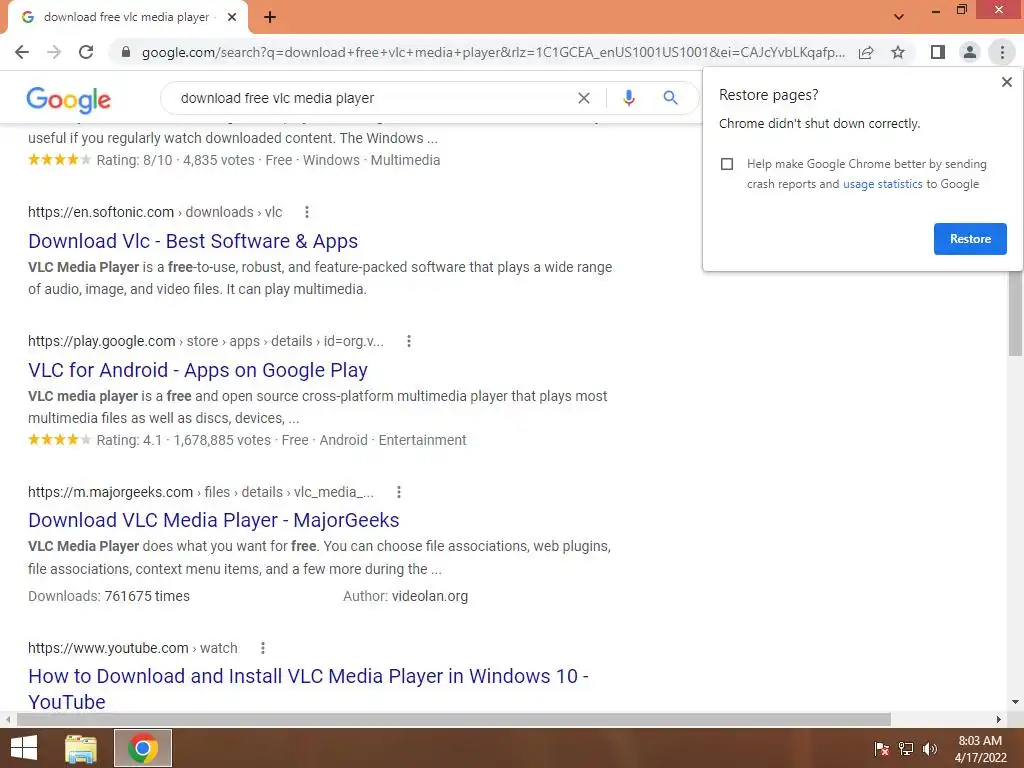Screen dimensions: 1024x768
Task: Open 'Download VLC Media Player - MajorGeeks' result
Action: click(214, 520)
